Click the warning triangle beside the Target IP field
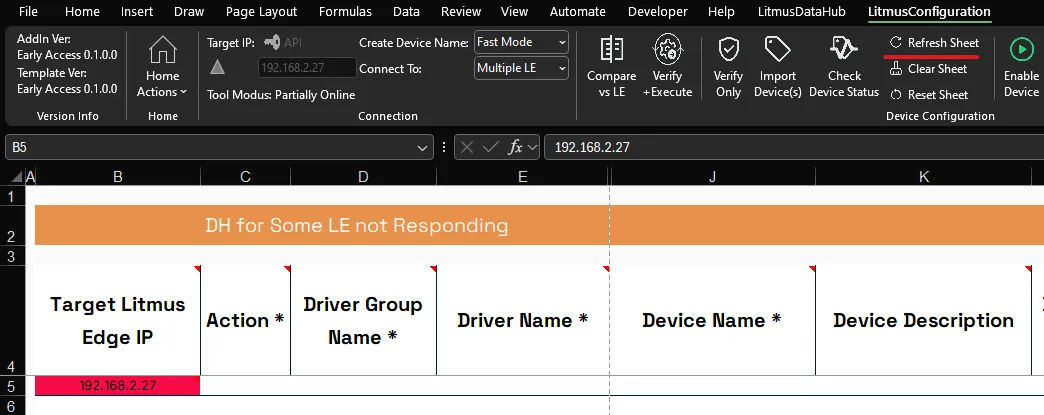This screenshot has width=1044, height=415. pos(218,67)
